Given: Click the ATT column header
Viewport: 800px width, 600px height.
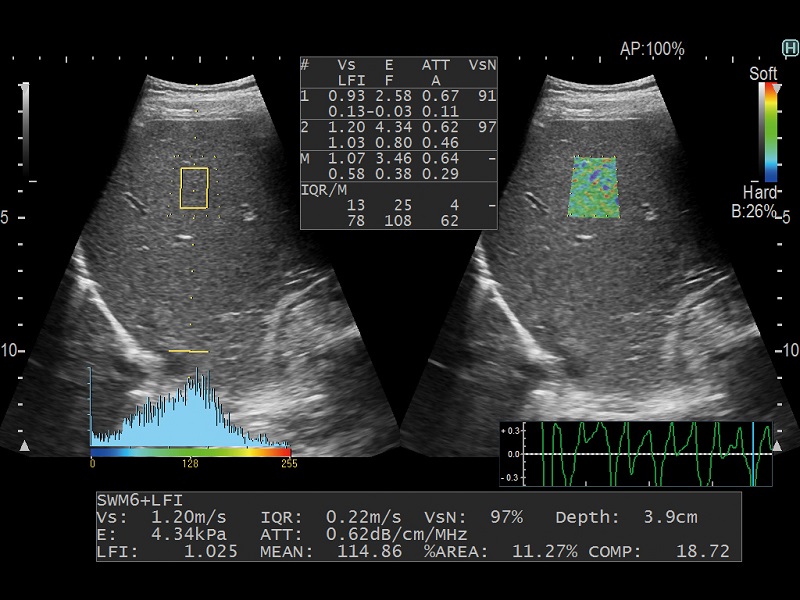Looking at the screenshot, I should 435,64.
